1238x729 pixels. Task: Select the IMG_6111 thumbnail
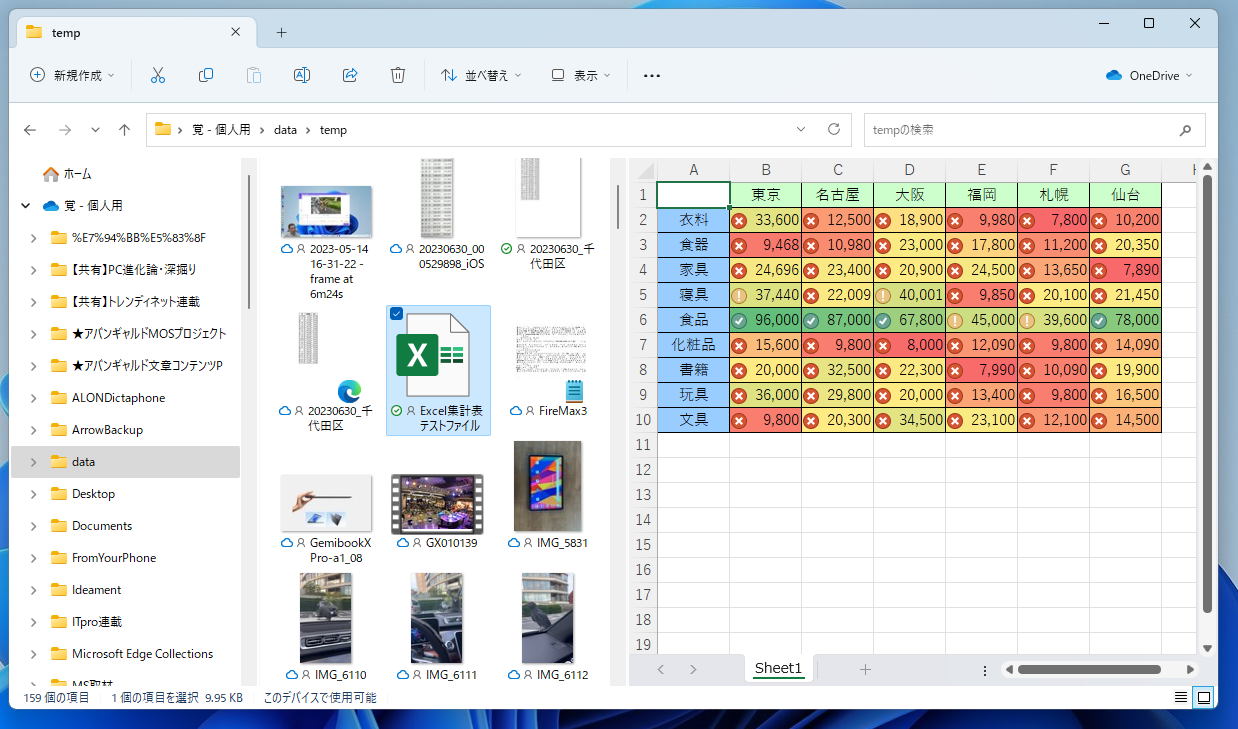click(x=437, y=618)
